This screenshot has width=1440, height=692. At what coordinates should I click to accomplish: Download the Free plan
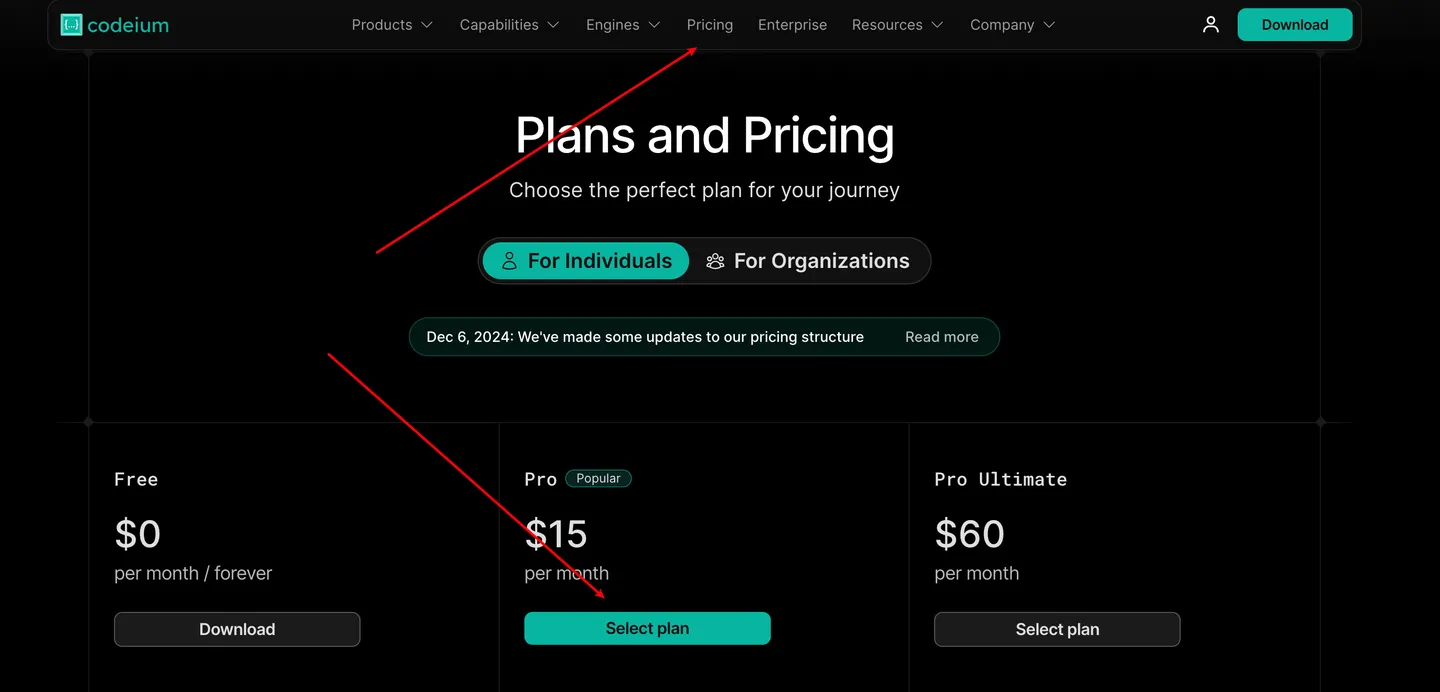point(237,629)
